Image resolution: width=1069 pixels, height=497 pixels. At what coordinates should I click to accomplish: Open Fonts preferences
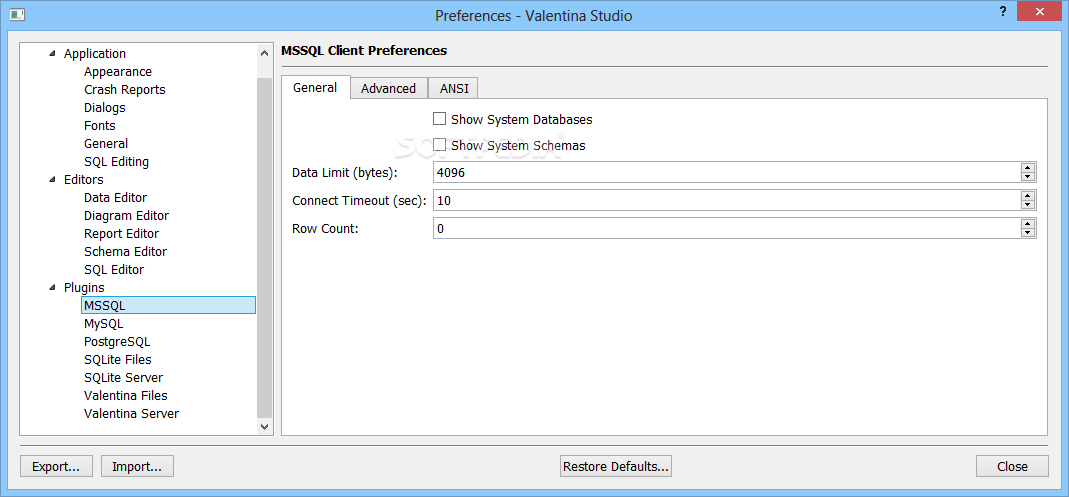click(x=100, y=125)
